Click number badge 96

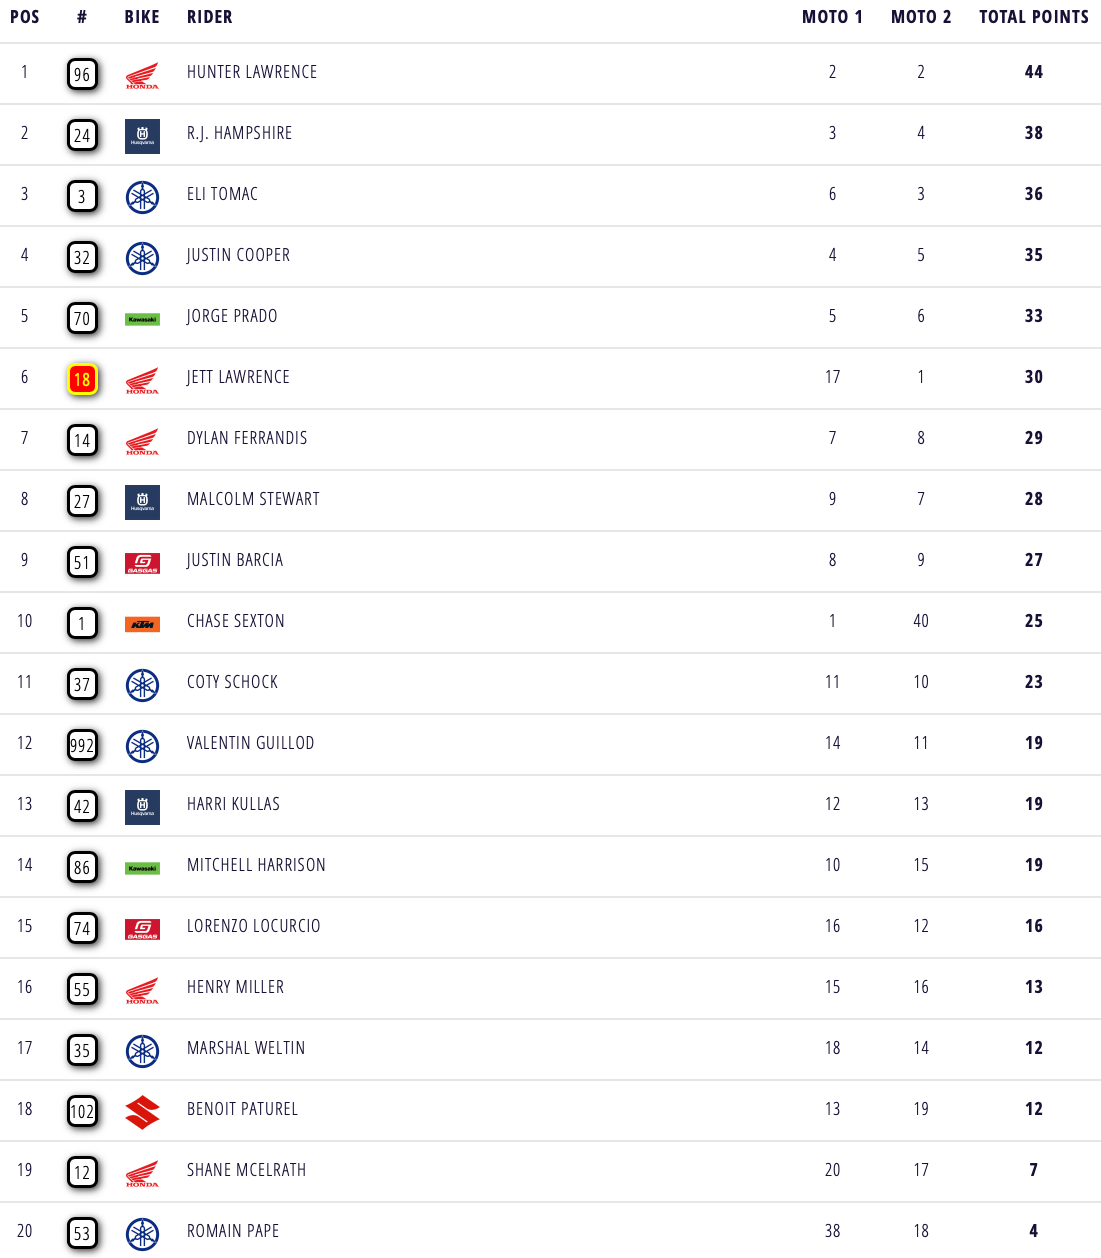[82, 74]
